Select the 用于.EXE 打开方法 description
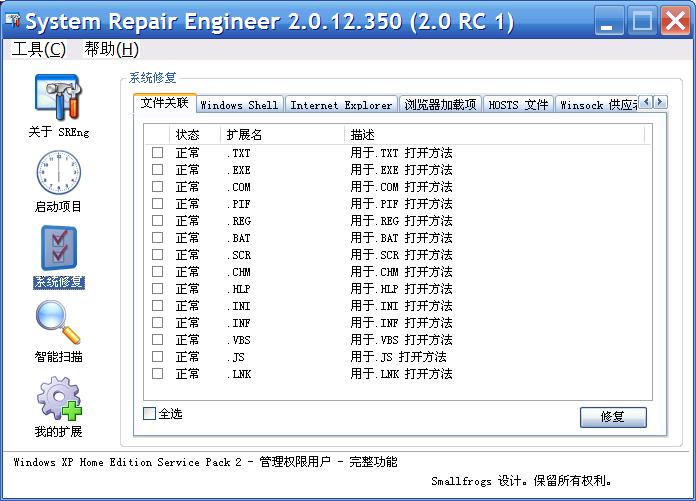 click(401, 170)
